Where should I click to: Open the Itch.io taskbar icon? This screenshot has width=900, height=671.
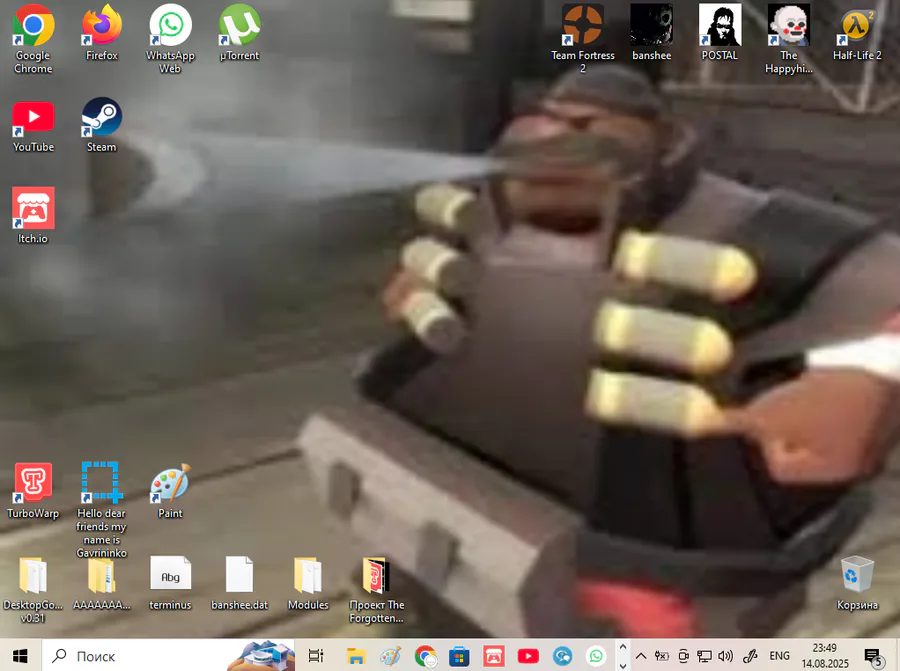point(494,656)
